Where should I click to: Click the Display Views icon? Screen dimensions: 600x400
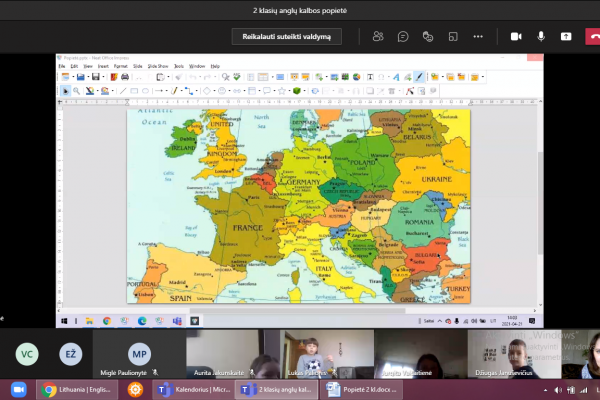263,77
